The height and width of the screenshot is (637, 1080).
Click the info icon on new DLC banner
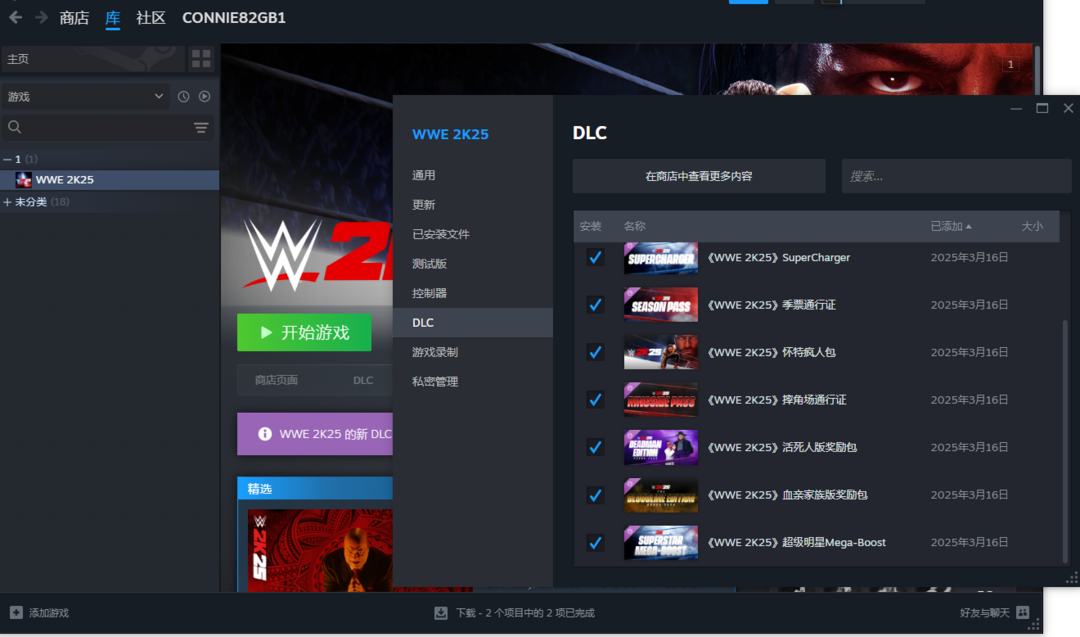(264, 434)
